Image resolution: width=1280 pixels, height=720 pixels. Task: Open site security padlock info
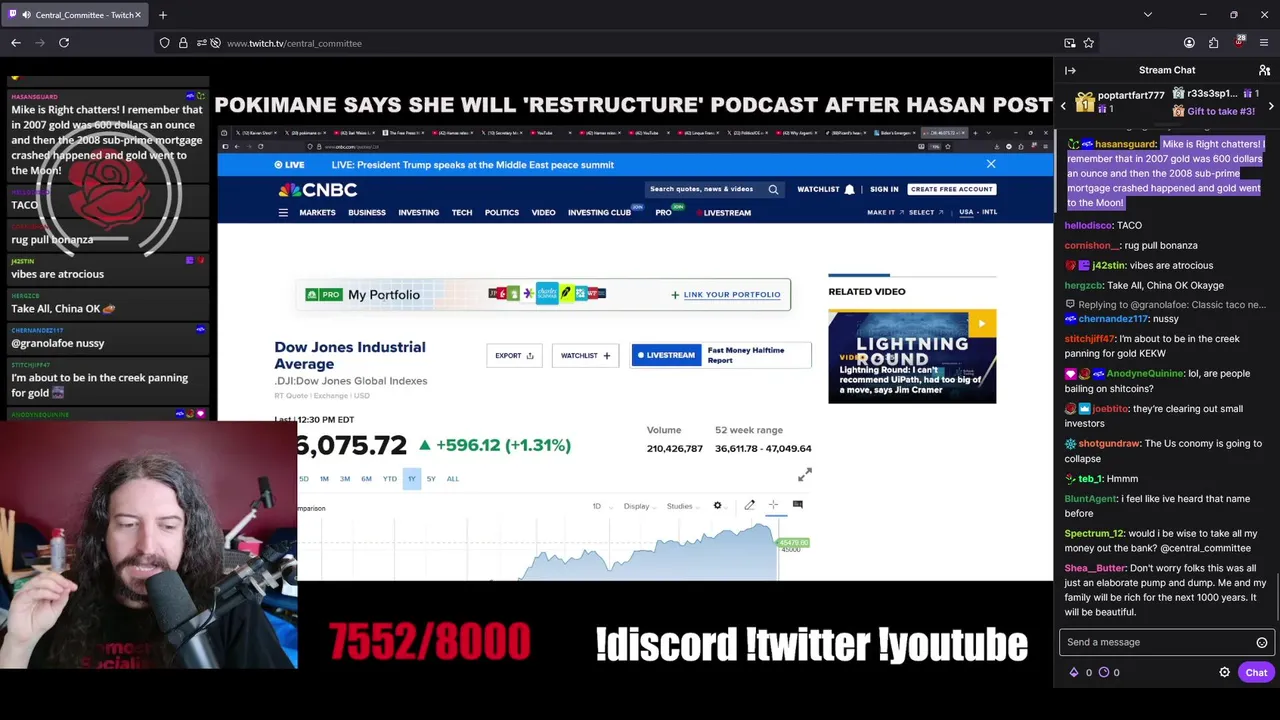(183, 43)
